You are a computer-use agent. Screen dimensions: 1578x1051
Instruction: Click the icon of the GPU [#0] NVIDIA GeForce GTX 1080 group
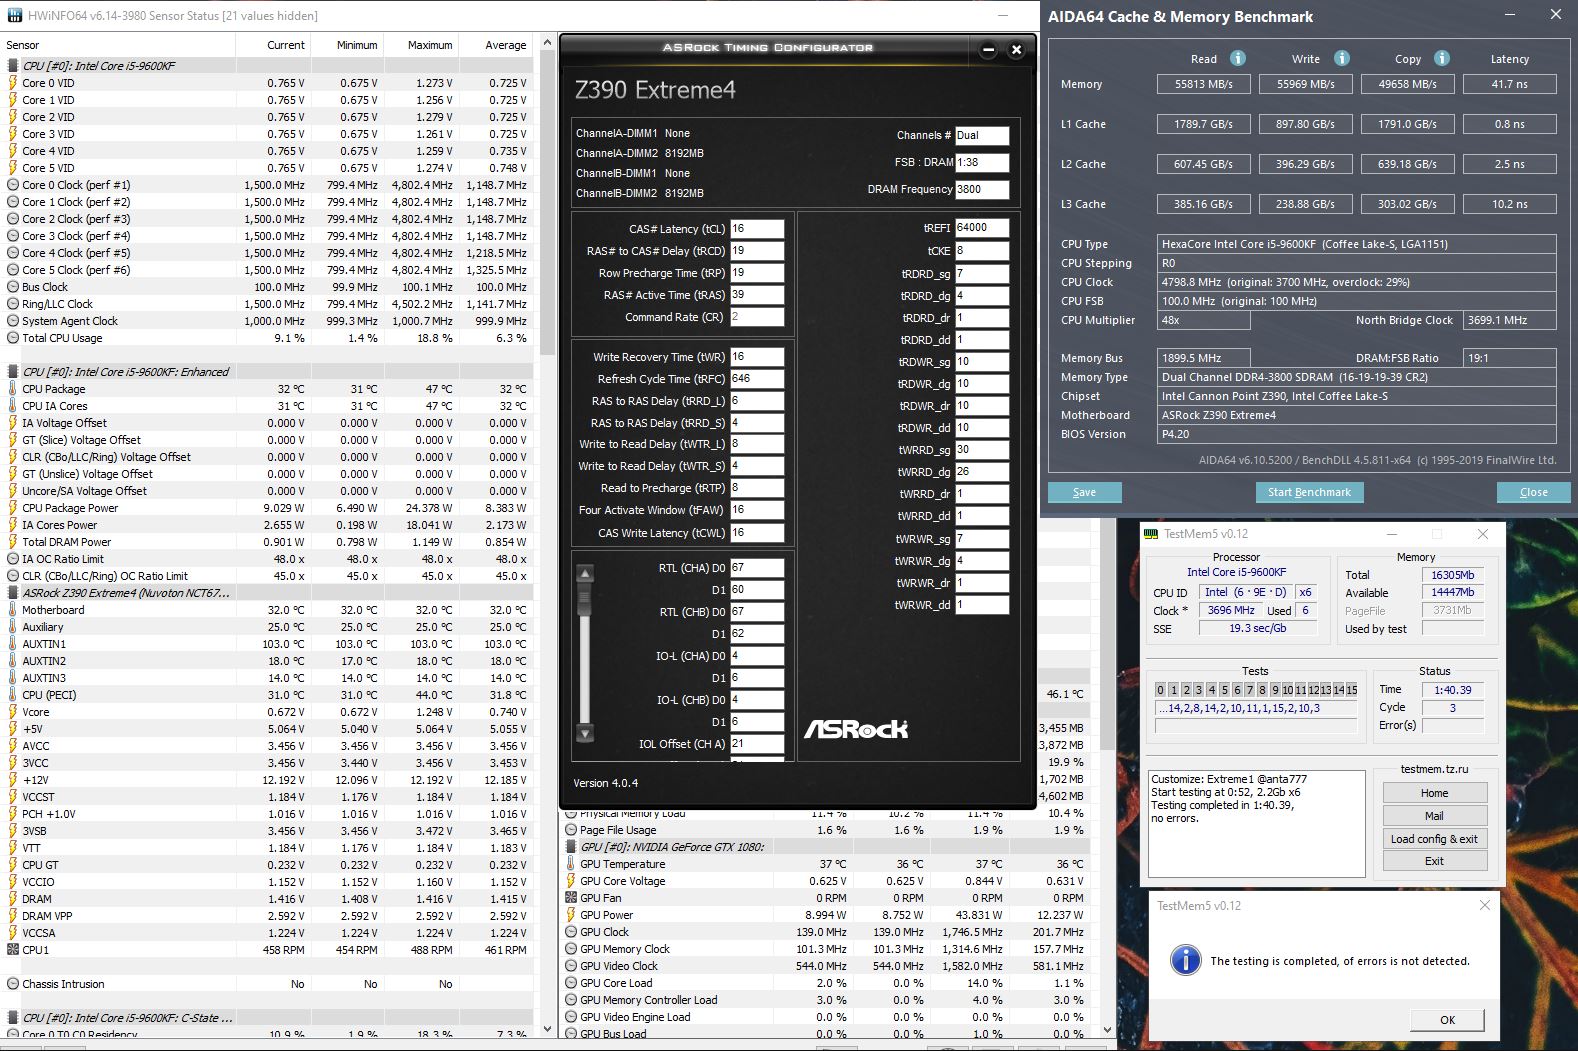pyautogui.click(x=571, y=847)
